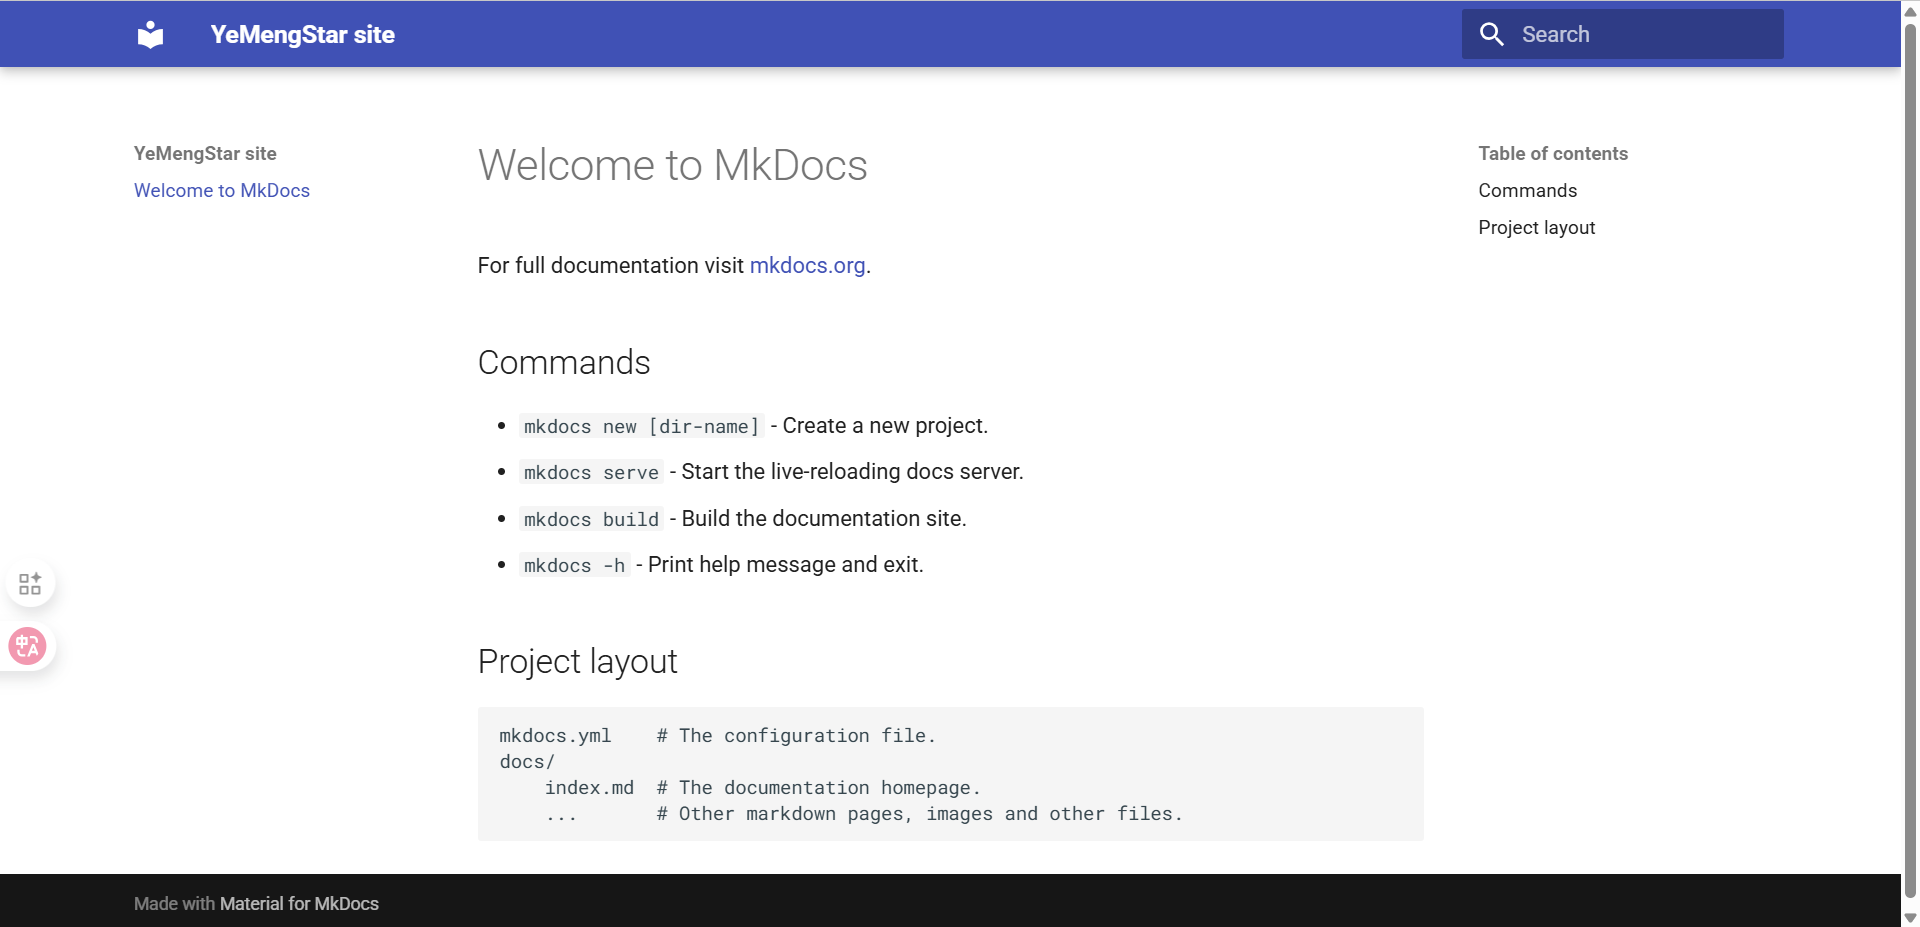The height and width of the screenshot is (927, 1920).
Task: Jump to Commands in table of contents
Action: tap(1527, 190)
